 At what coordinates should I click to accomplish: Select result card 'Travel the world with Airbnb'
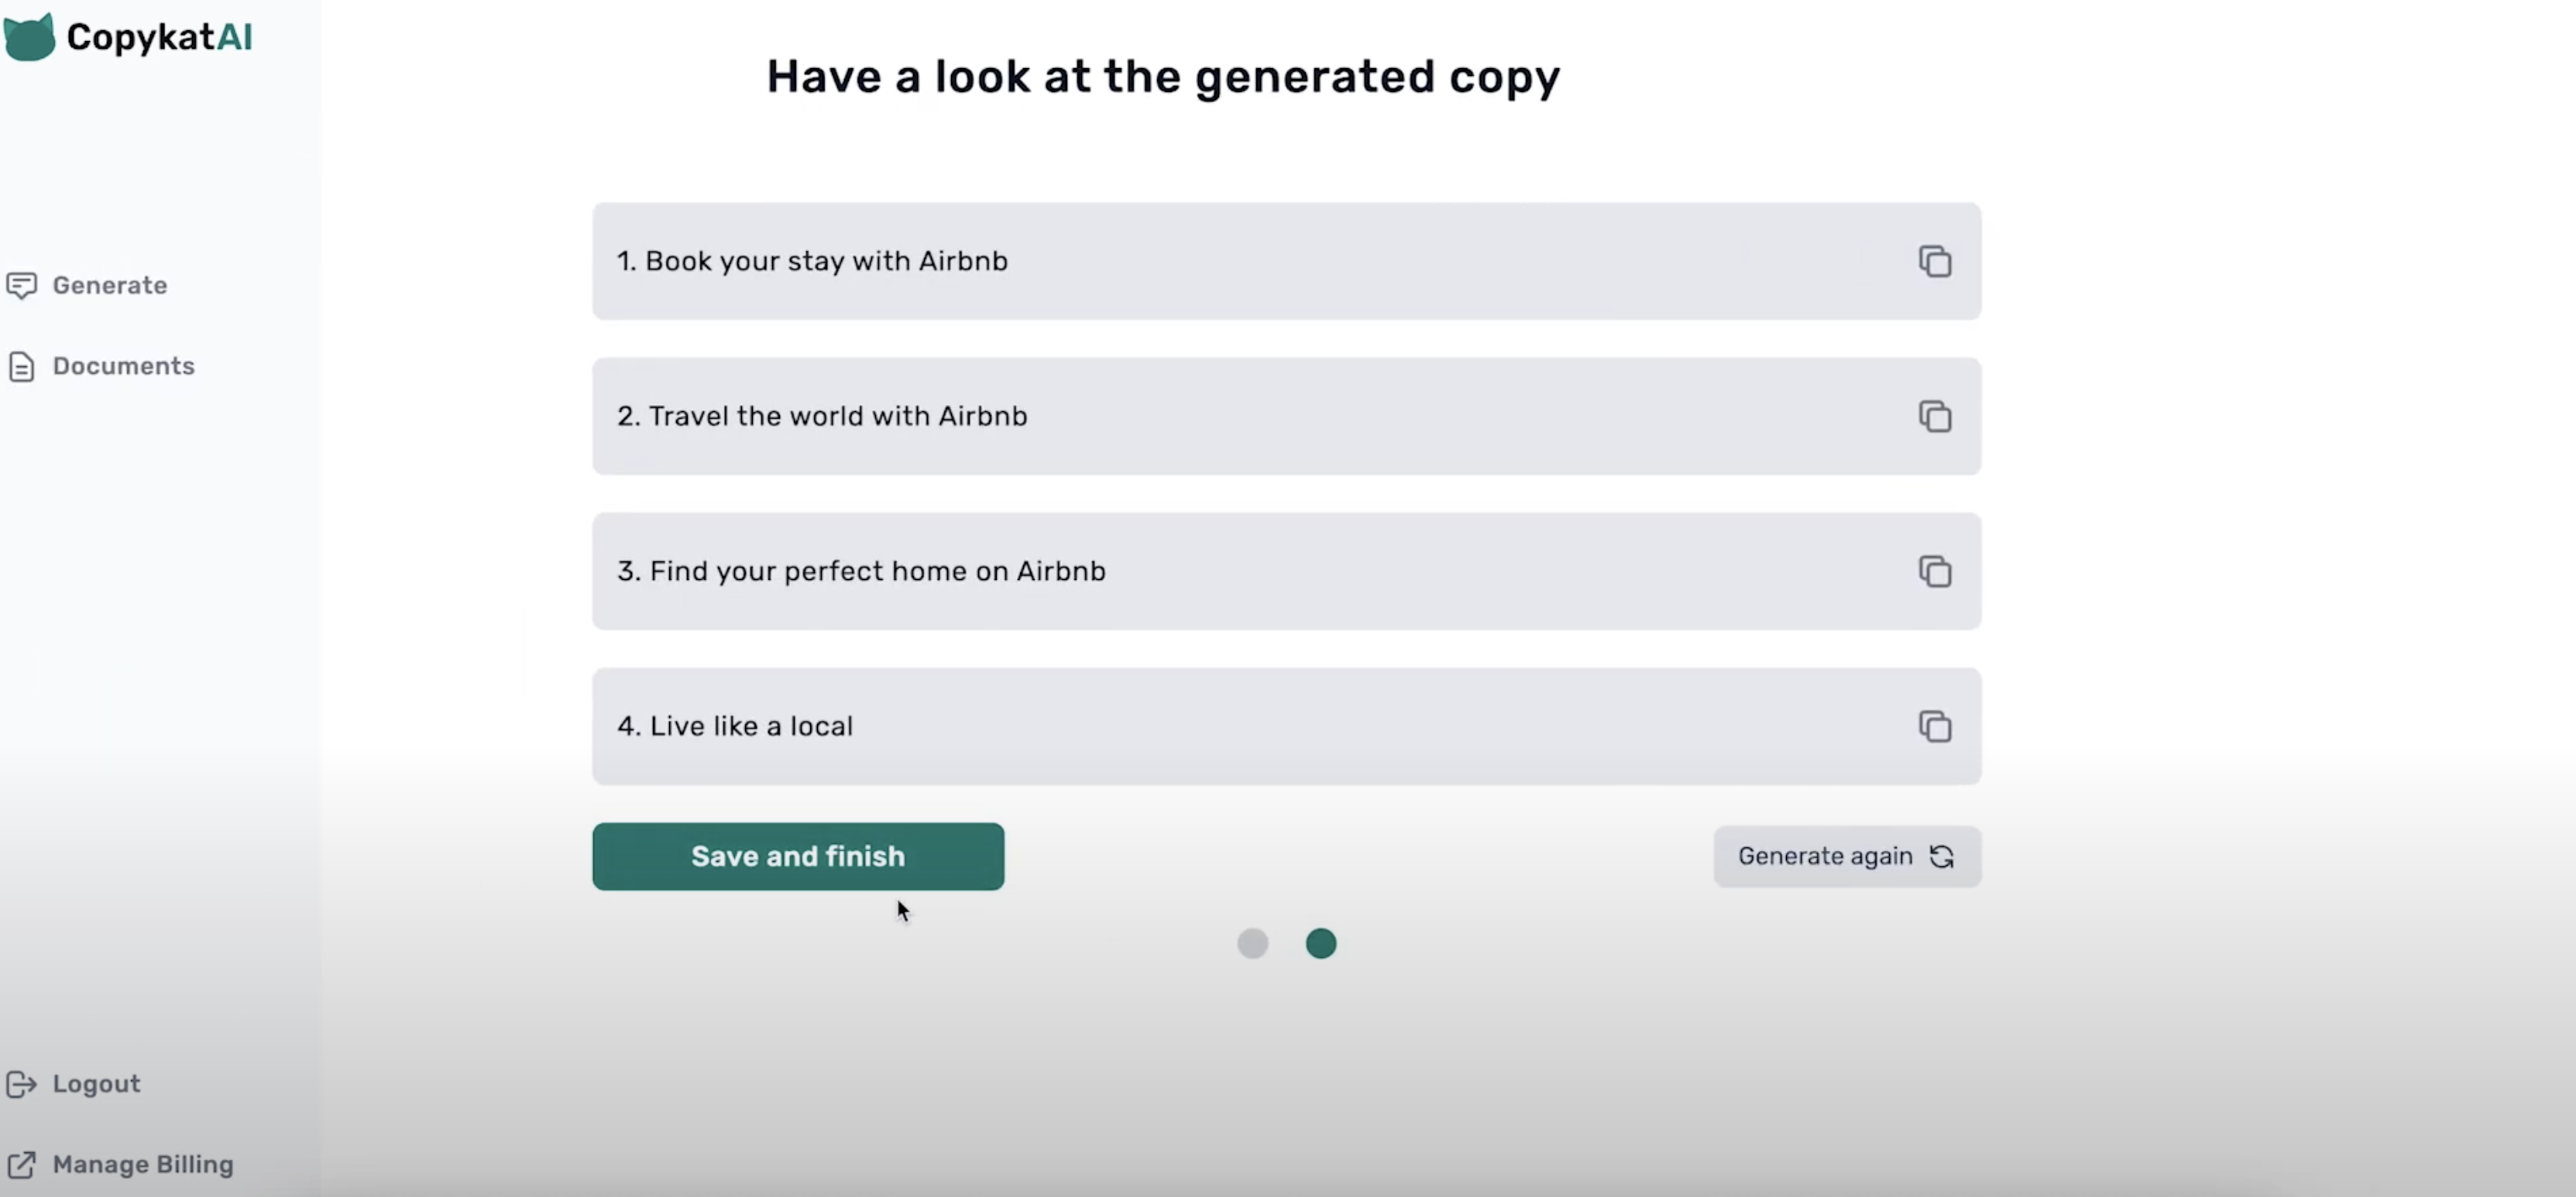(x=1200, y=416)
